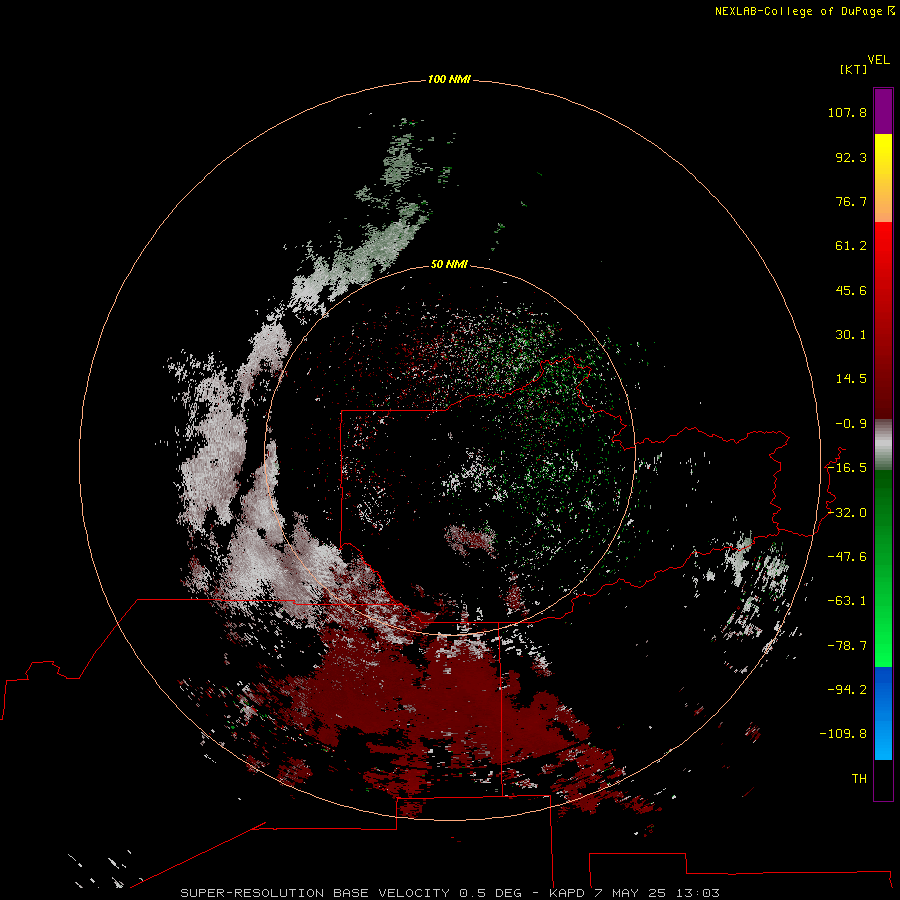900x900 pixels.
Task: Click the 107.8 value on velocity scale
Action: point(847,112)
